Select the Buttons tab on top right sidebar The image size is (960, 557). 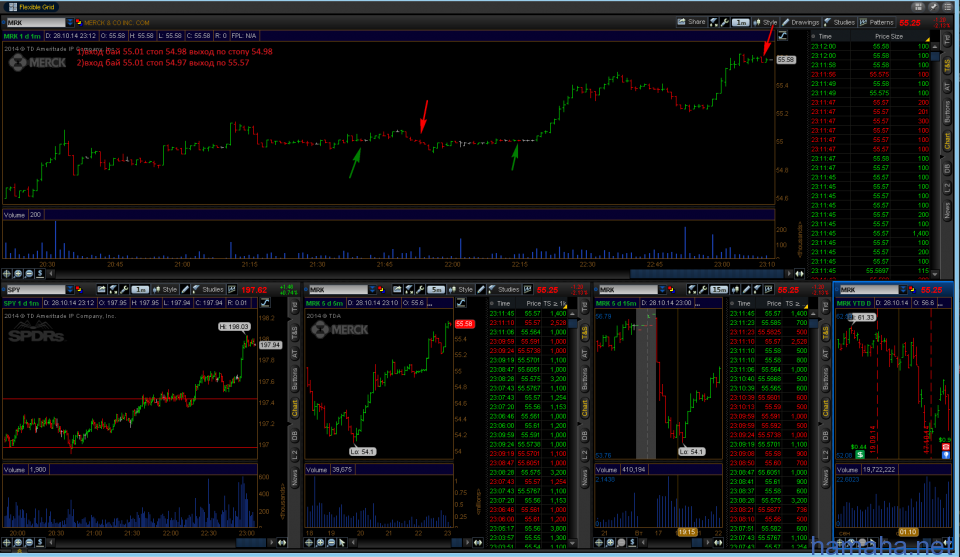[947, 112]
